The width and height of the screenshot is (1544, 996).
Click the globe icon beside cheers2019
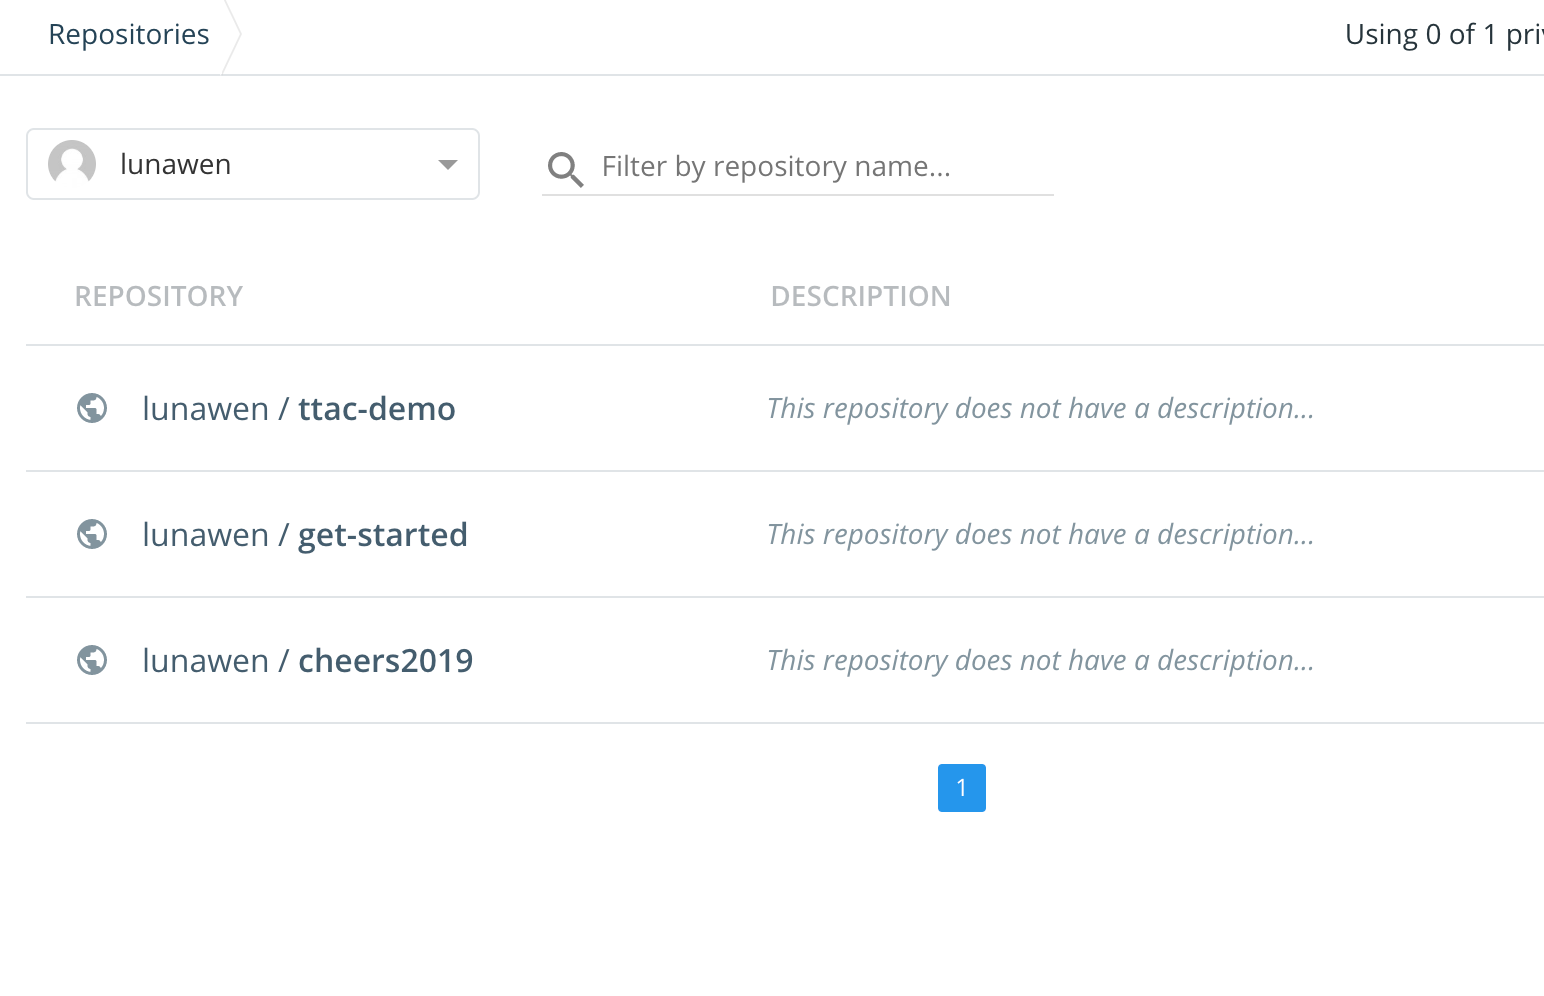pyautogui.click(x=92, y=660)
